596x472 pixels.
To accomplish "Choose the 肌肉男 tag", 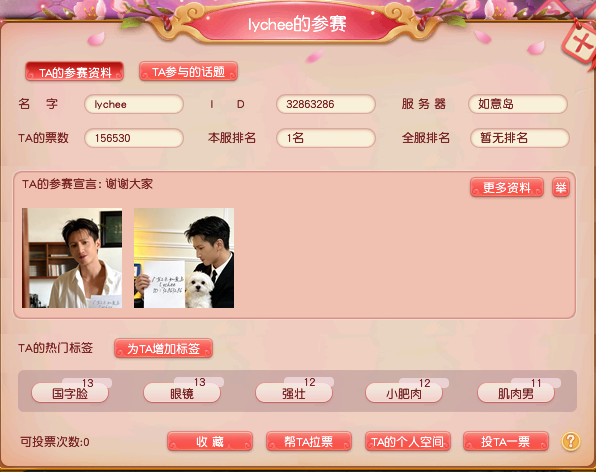I will pos(516,393).
